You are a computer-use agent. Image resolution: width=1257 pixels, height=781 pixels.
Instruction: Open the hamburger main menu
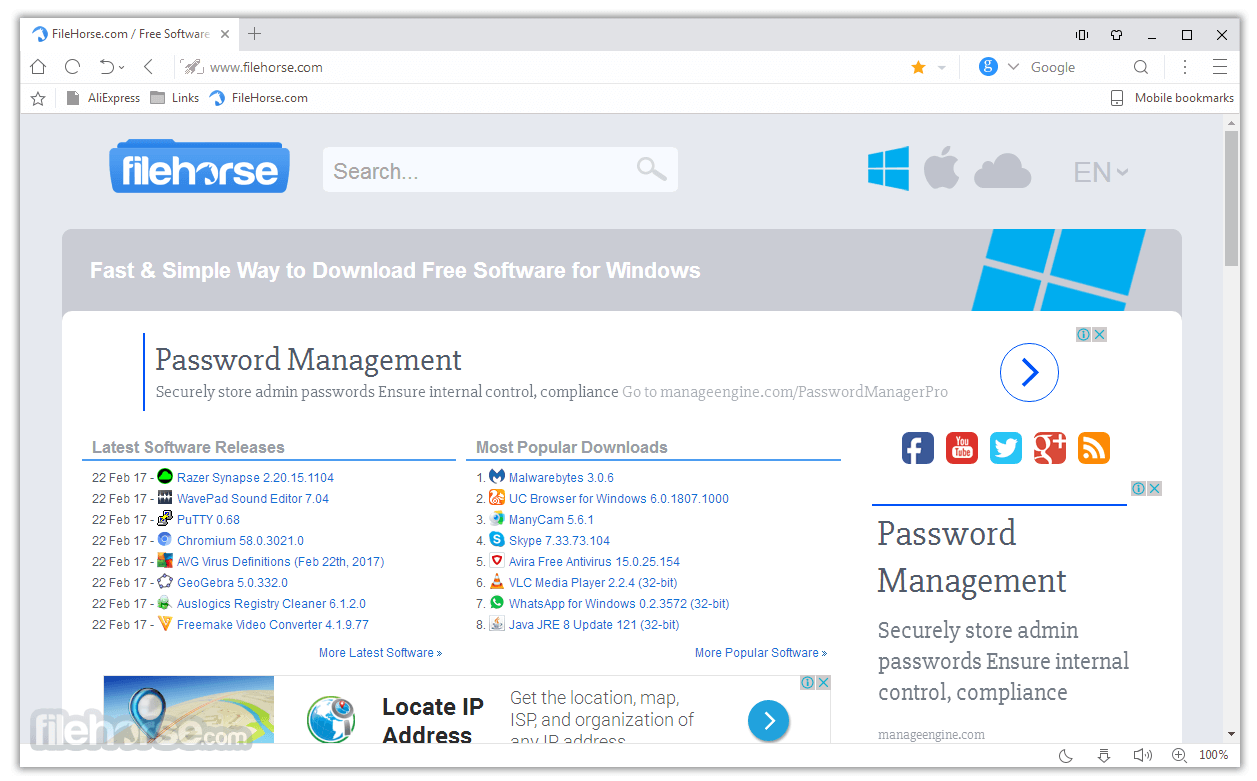point(1220,67)
